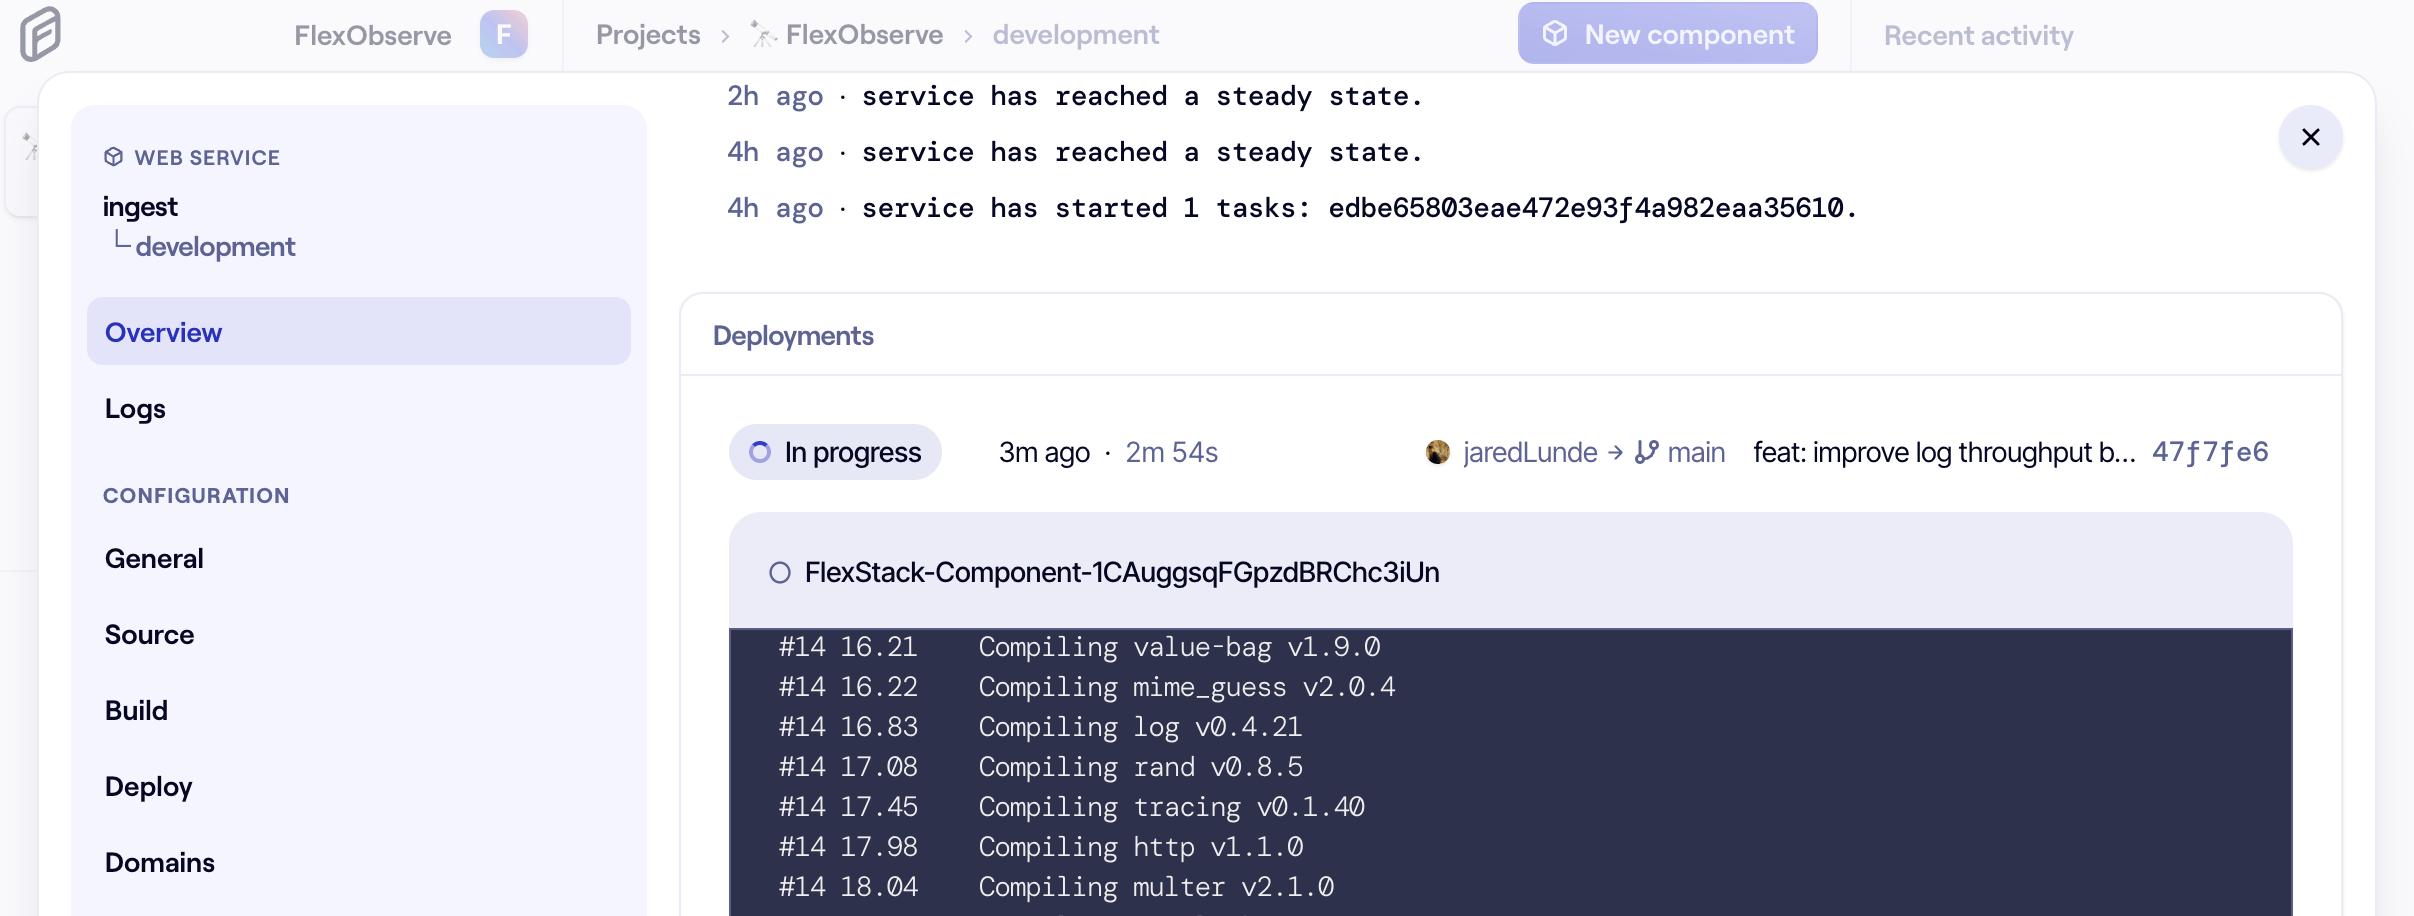Switch to the Logs section in the sidebar
Image resolution: width=2414 pixels, height=916 pixels.
134,408
